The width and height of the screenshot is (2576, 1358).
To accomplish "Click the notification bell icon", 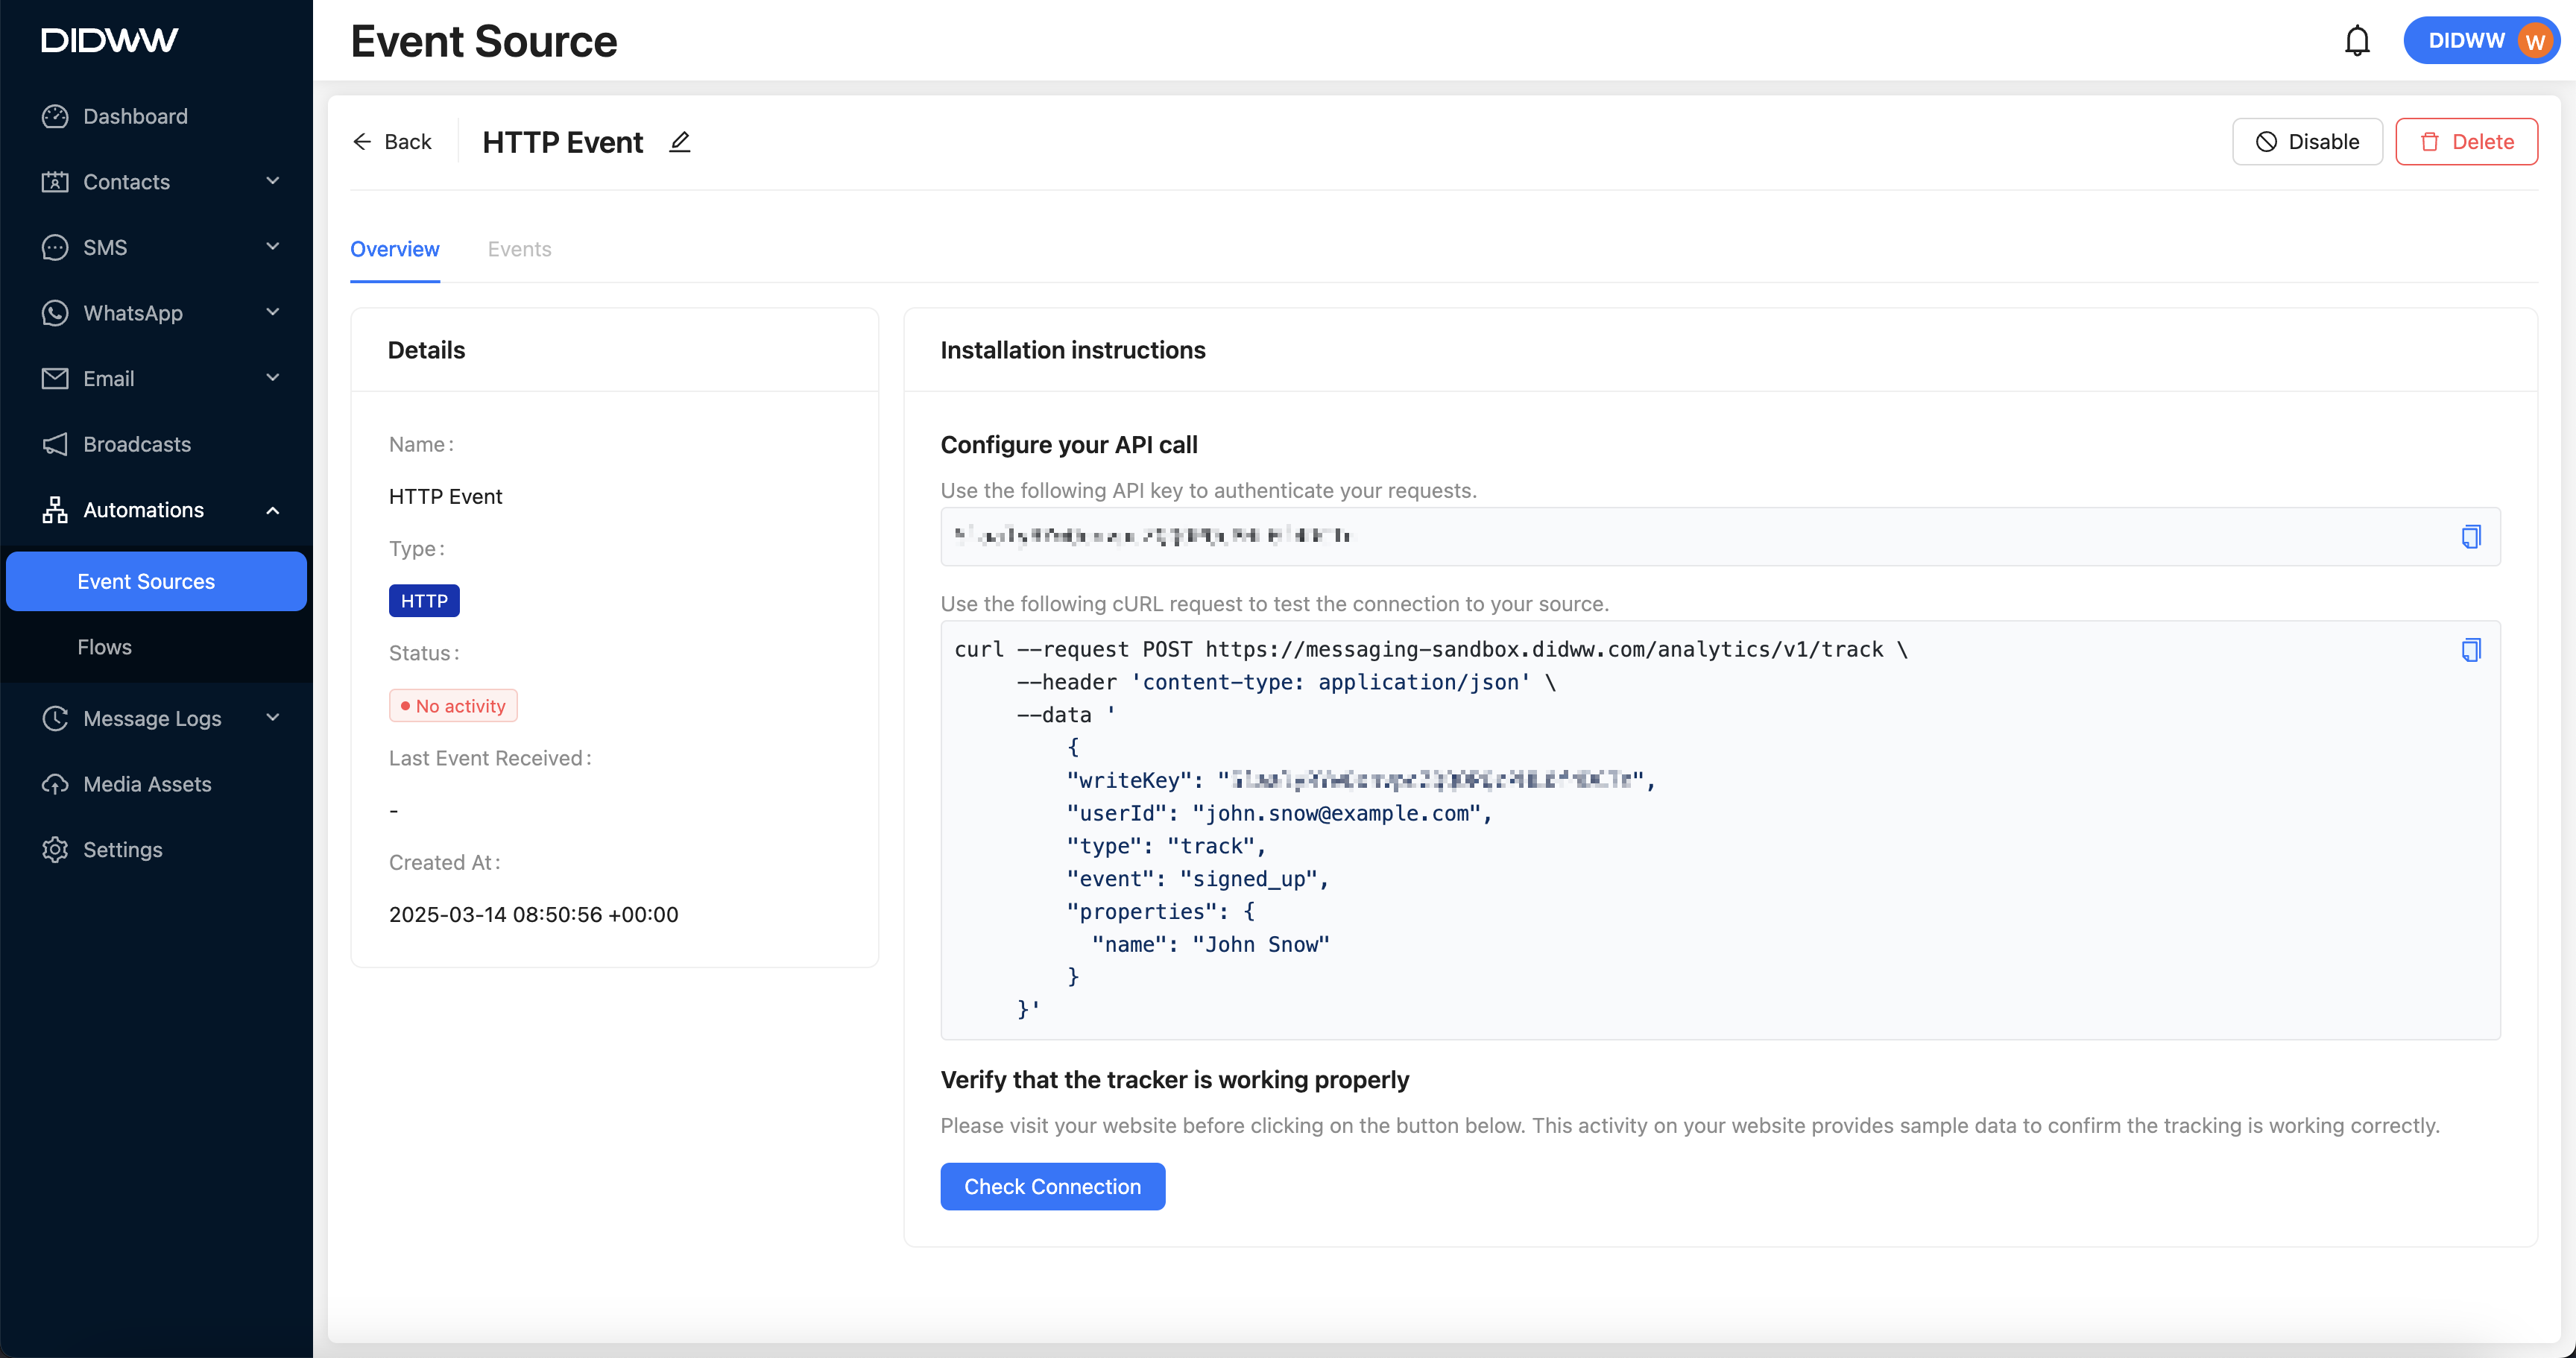I will (x=2357, y=41).
